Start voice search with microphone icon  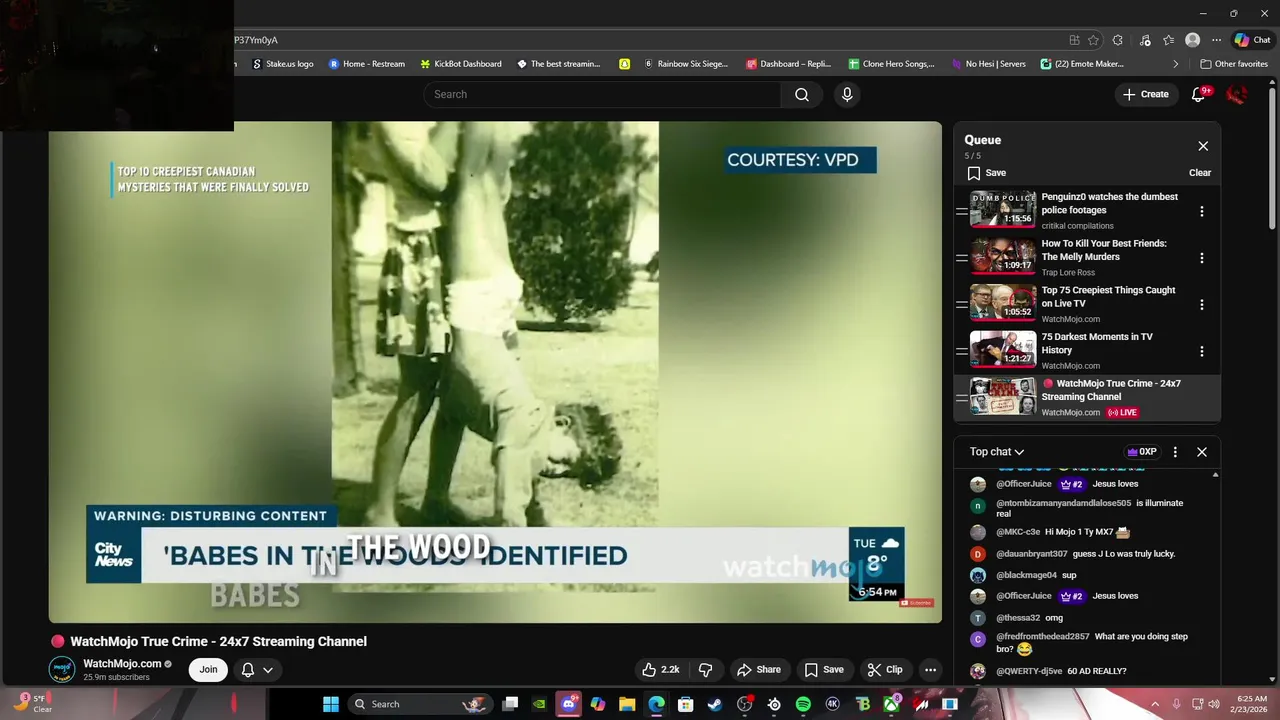pyautogui.click(x=847, y=94)
